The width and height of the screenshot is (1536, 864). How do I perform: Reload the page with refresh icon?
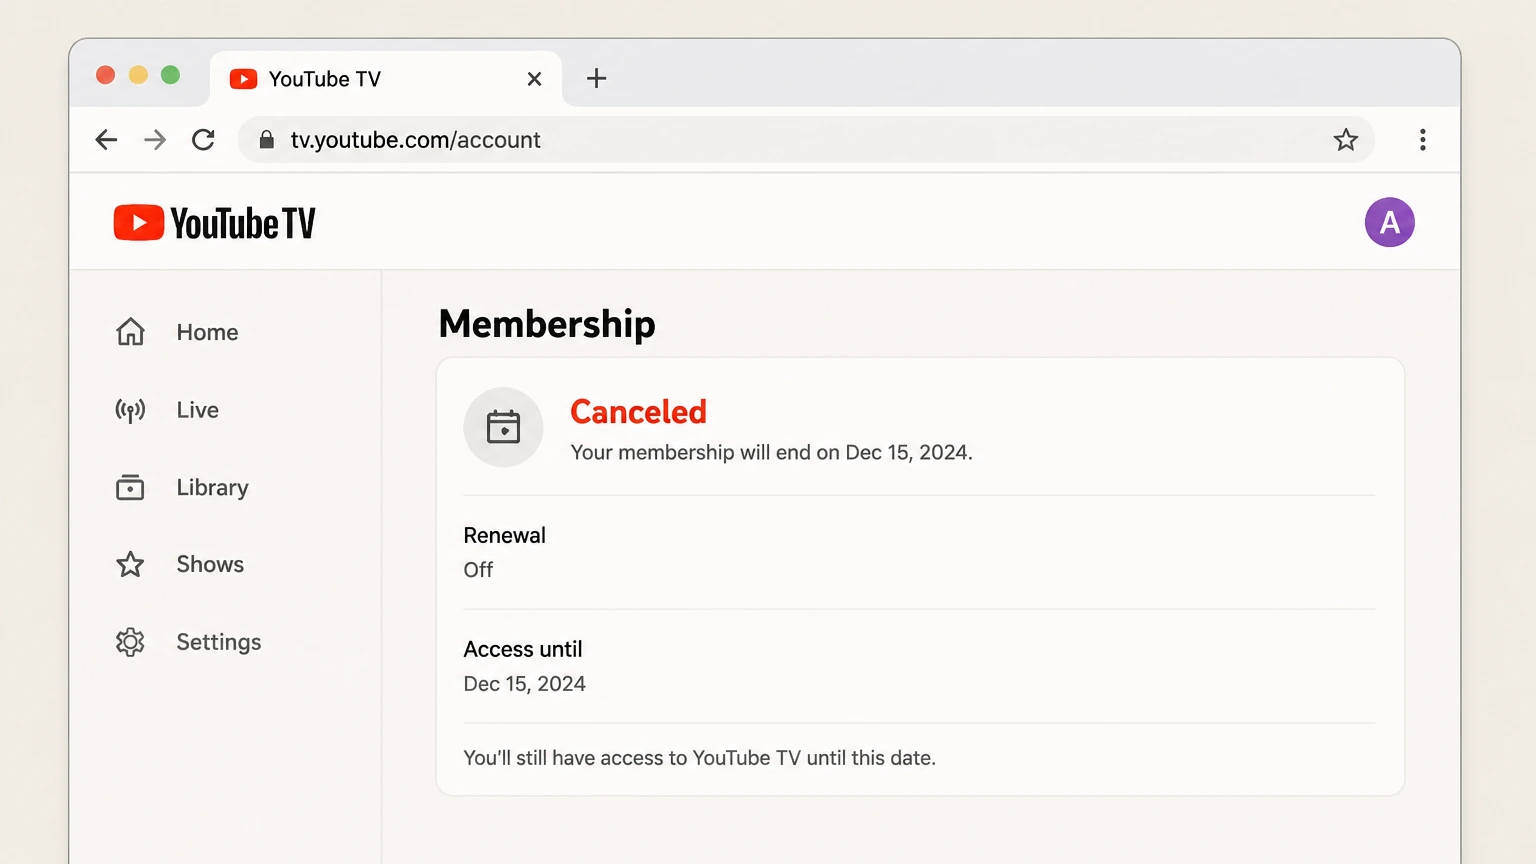click(203, 140)
